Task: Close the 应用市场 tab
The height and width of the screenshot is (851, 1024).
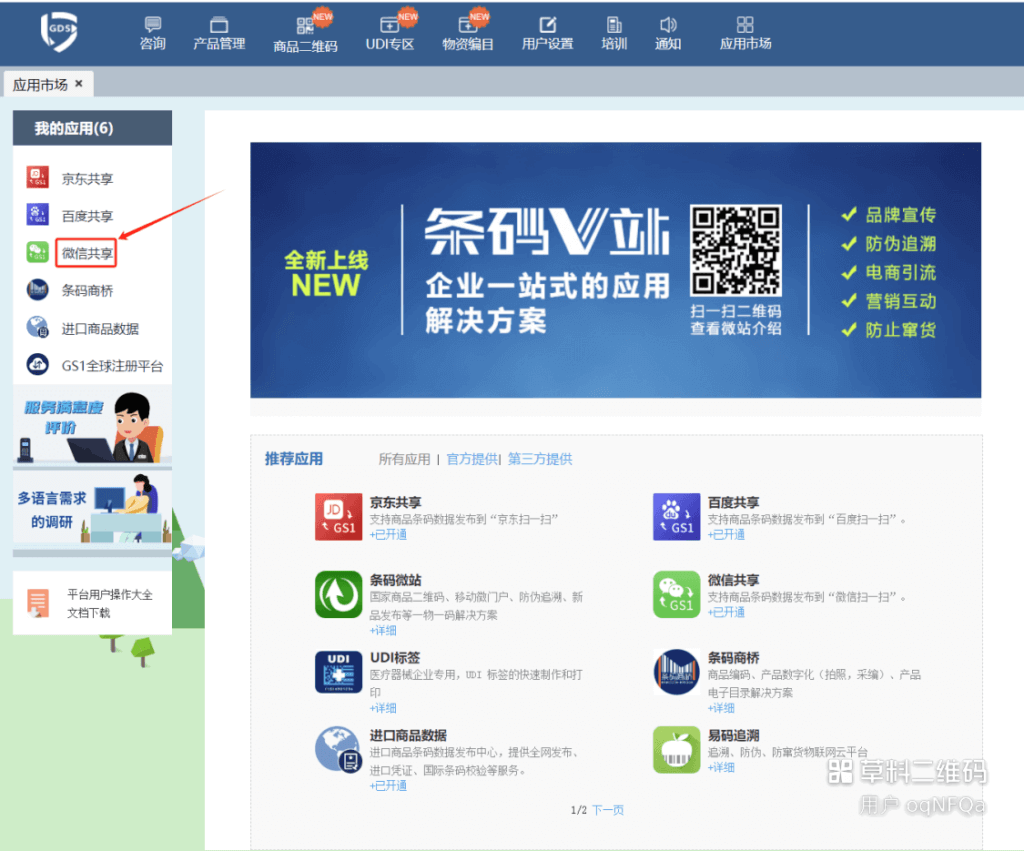Action: coord(79,84)
